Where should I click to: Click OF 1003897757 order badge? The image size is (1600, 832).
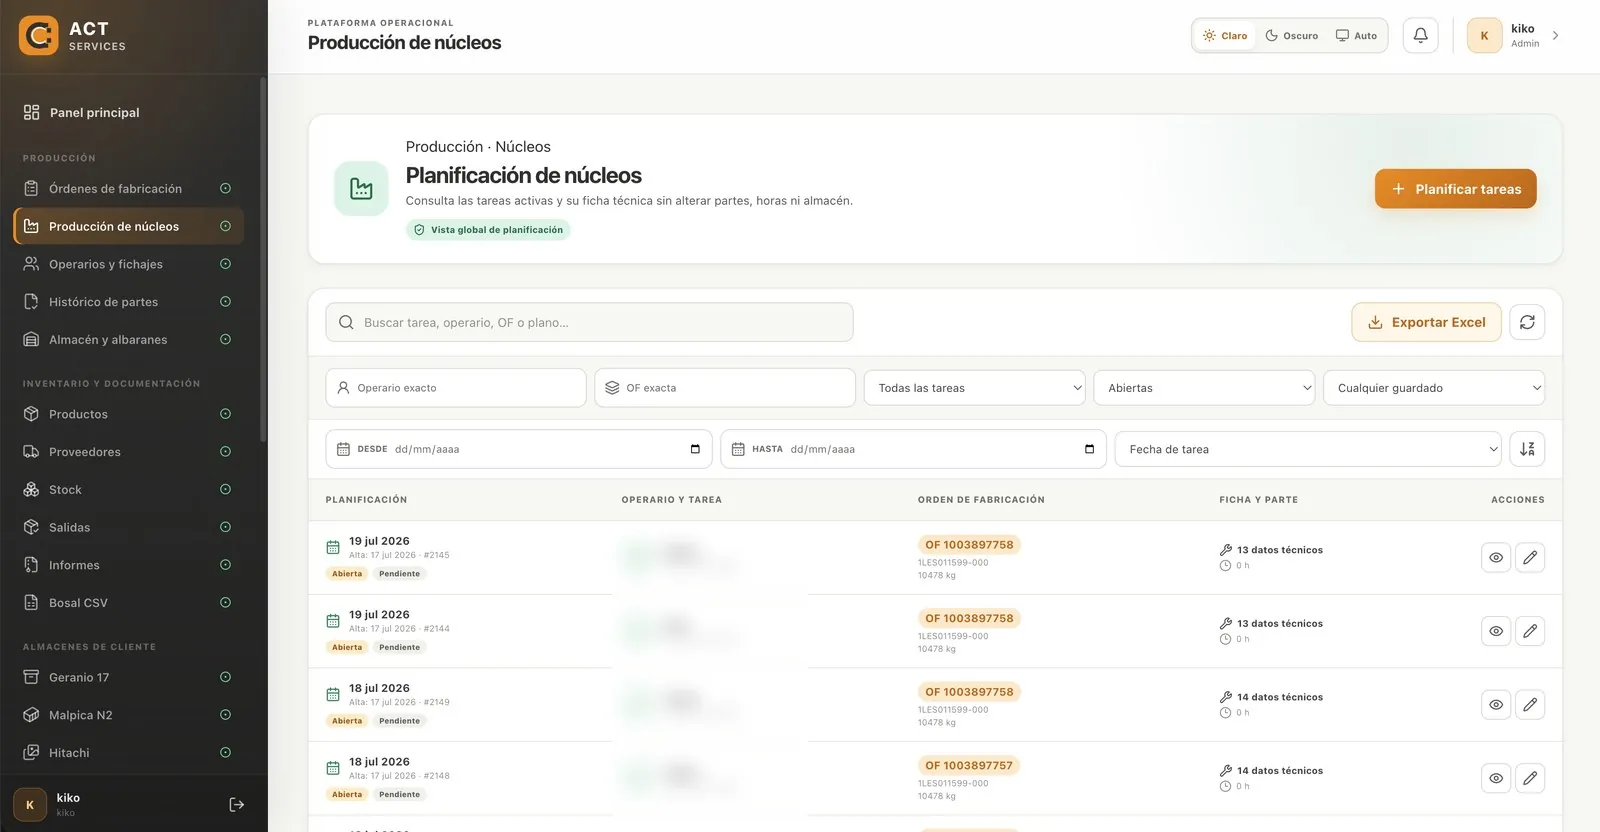tap(969, 766)
